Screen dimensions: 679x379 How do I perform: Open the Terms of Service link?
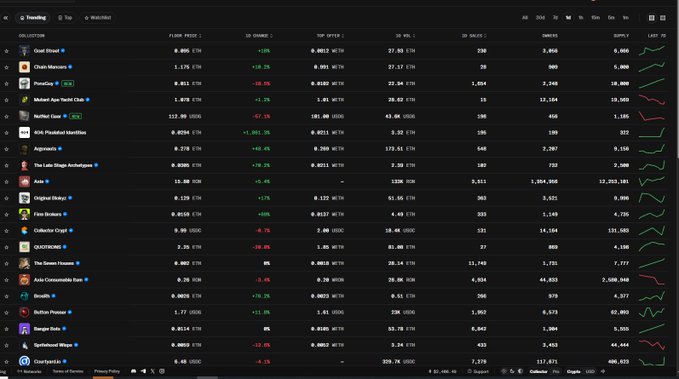point(68,371)
